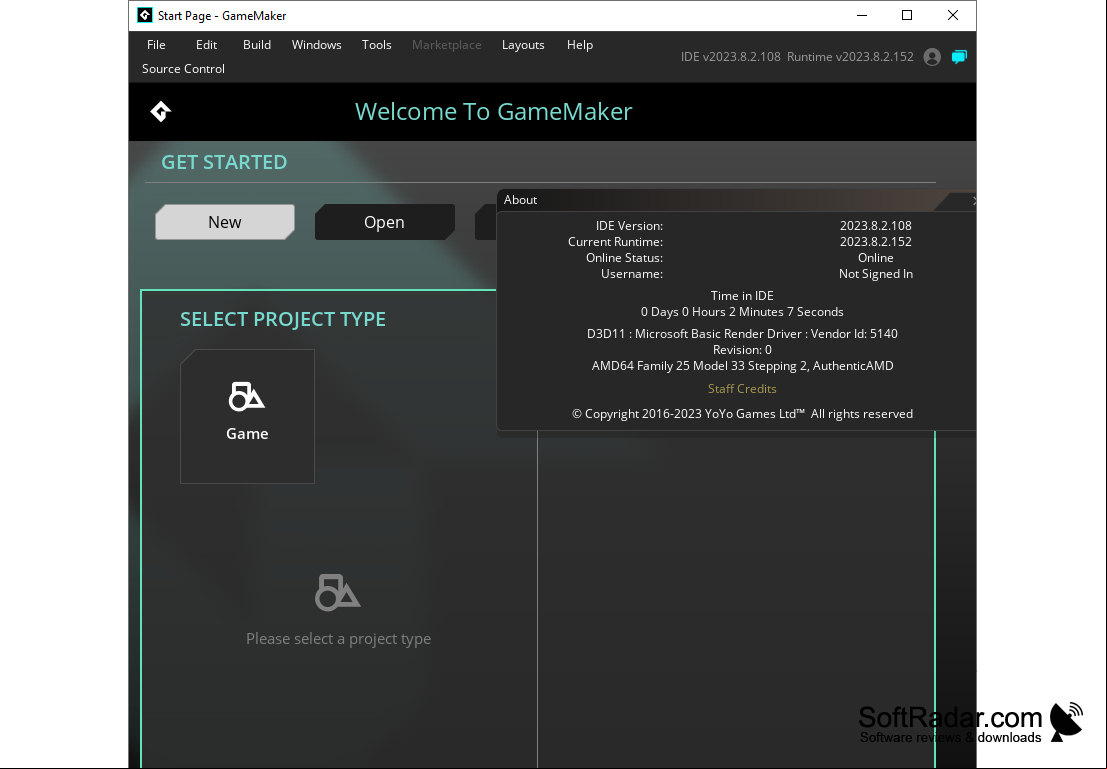This screenshot has width=1107, height=769.
Task: Click the About dialog title bar
Action: 736,200
